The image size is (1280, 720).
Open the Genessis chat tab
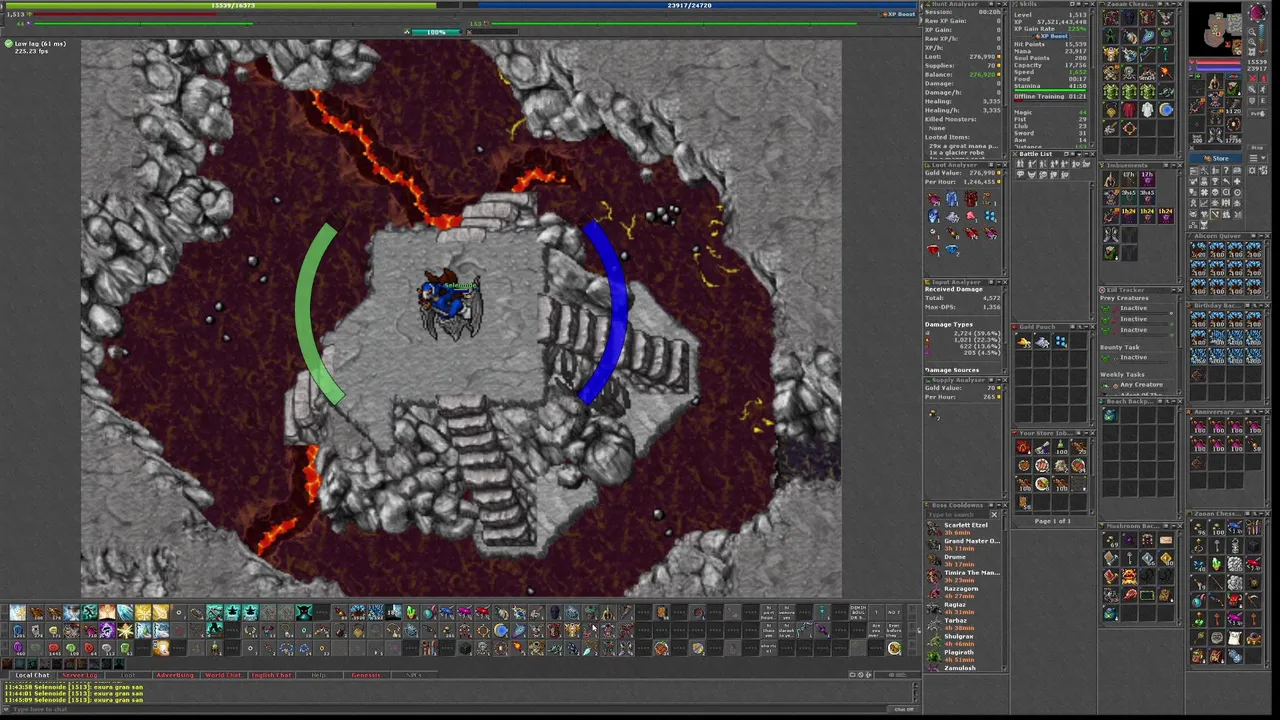366,674
